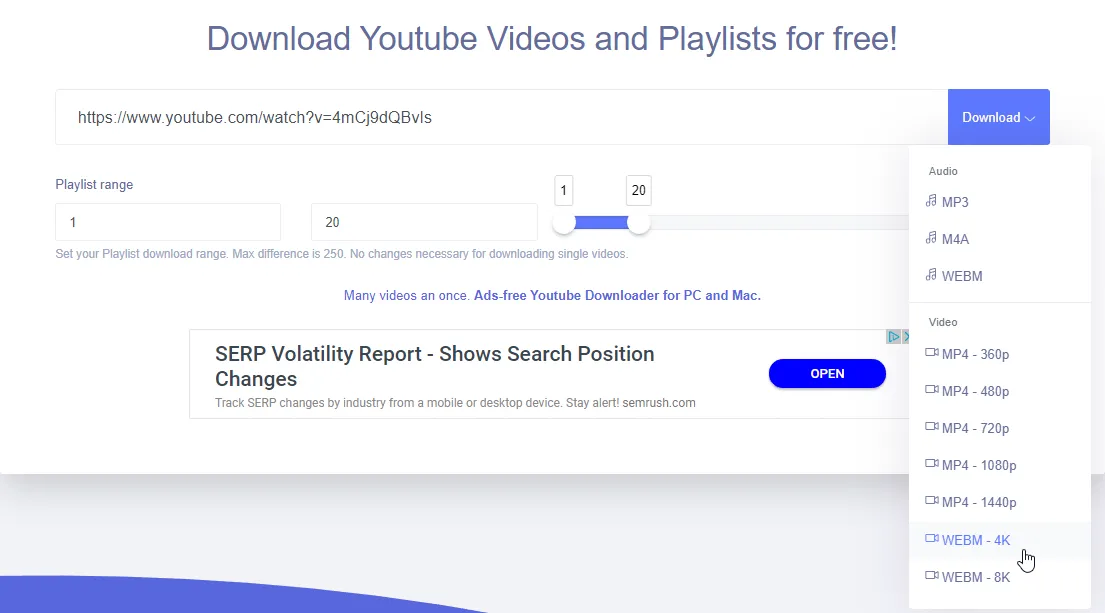Choose M4A audio format

(1000, 239)
